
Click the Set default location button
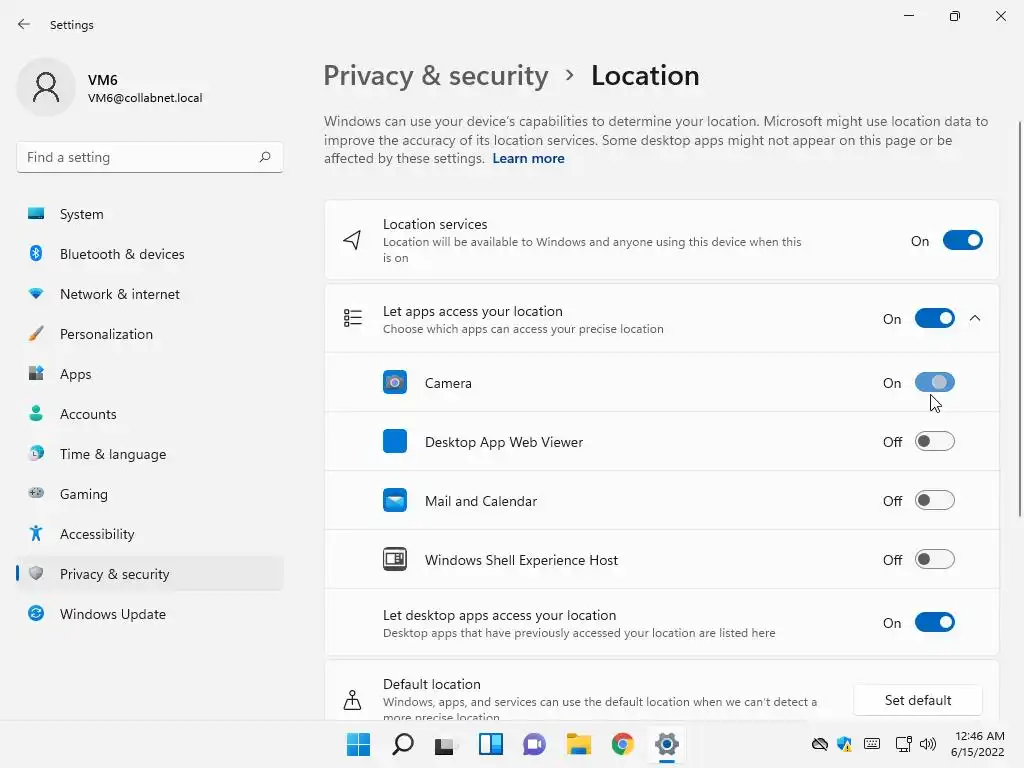tap(918, 700)
